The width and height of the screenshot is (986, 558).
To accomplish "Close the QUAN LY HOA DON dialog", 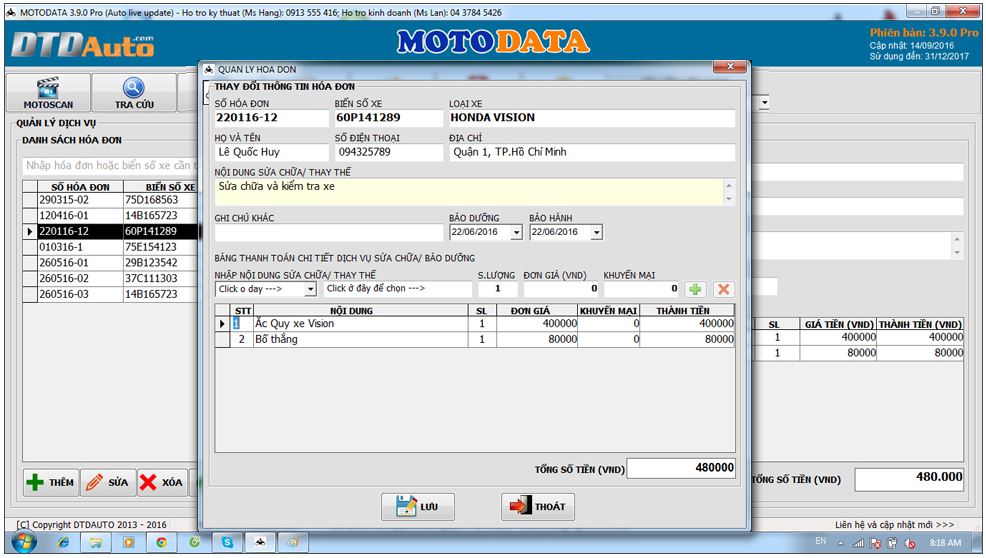I will 729,67.
